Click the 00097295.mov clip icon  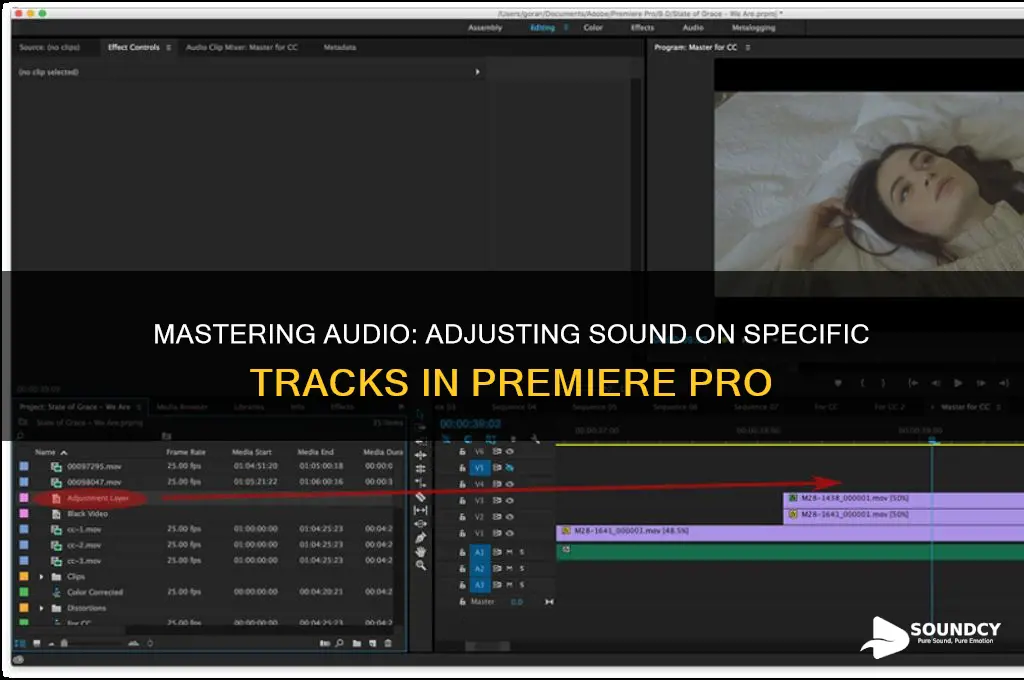[56, 466]
